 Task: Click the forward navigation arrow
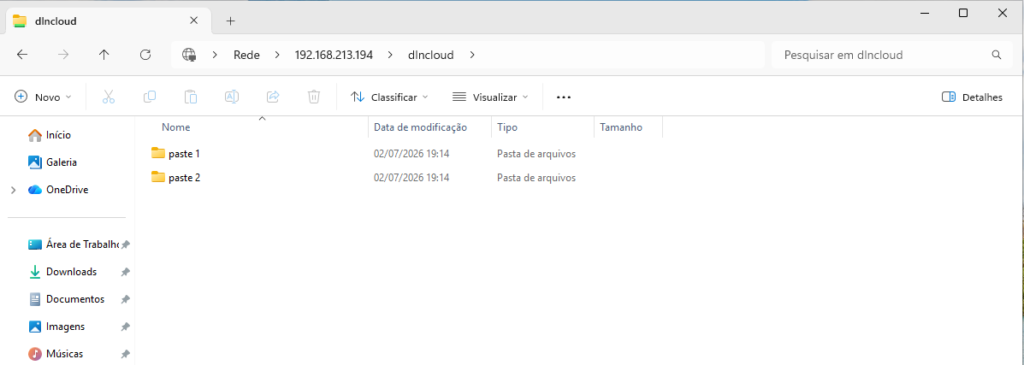click(63, 55)
